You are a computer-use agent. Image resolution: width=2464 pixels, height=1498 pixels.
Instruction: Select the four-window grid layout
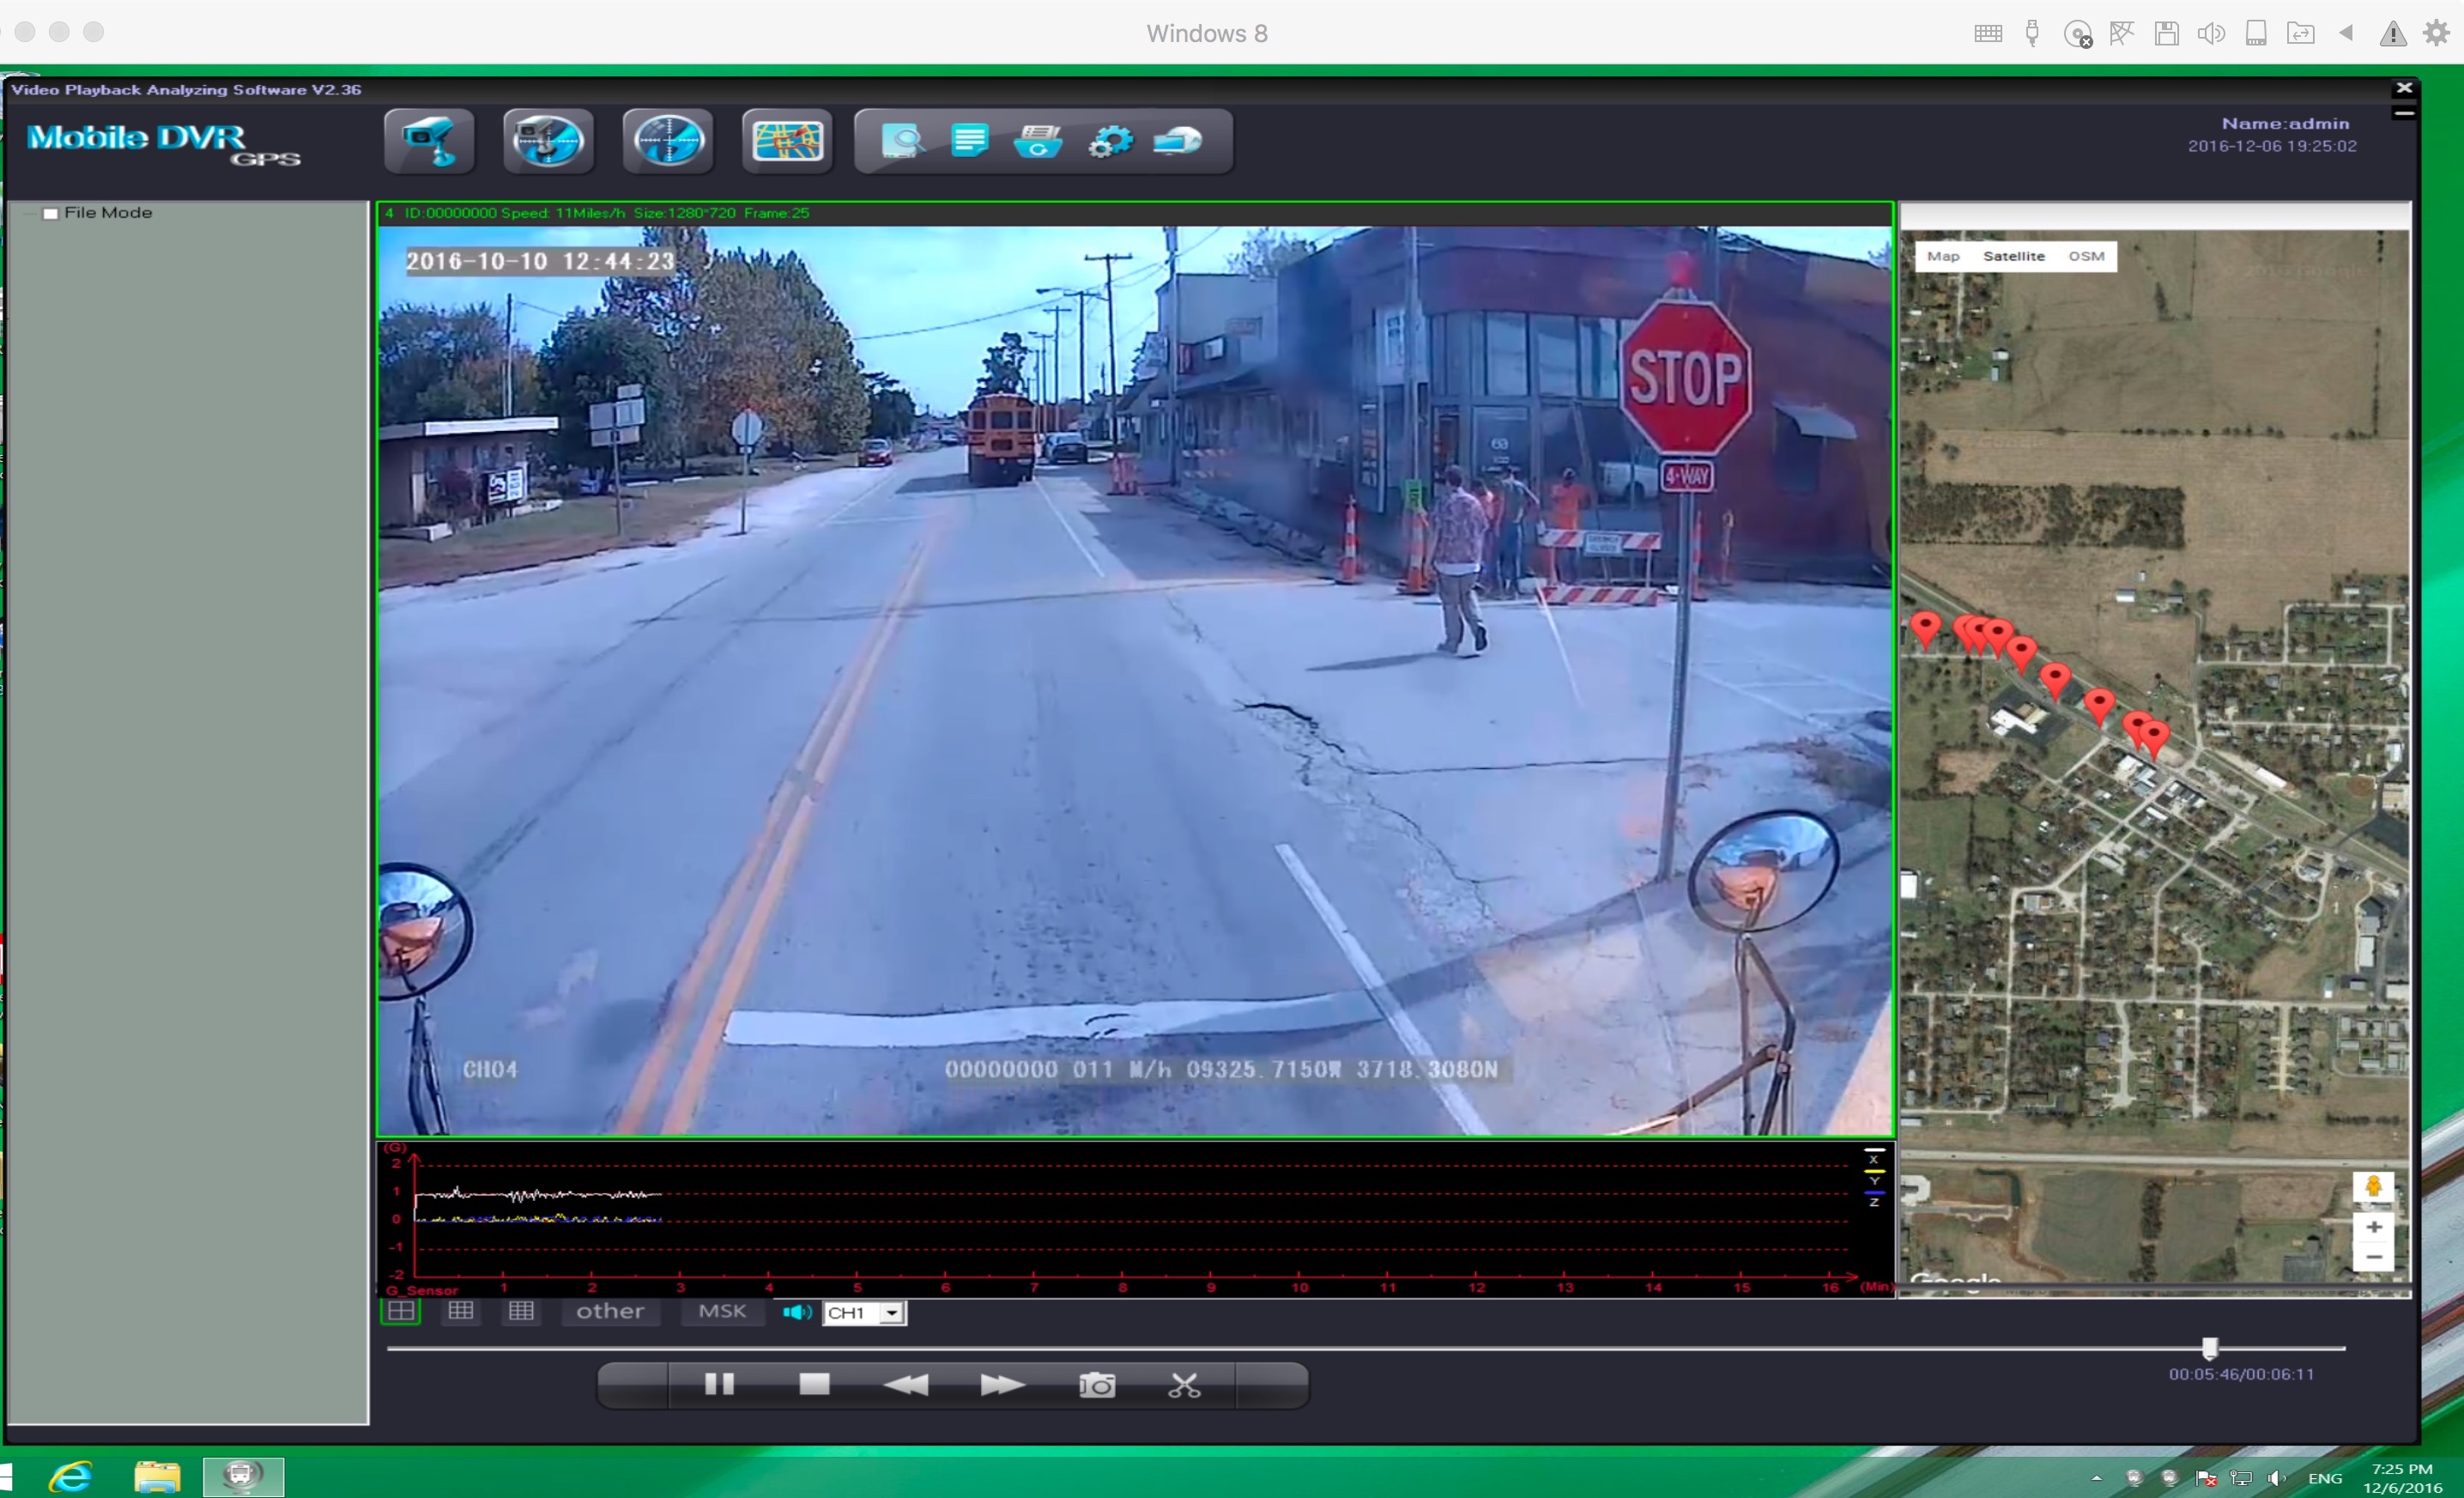coord(401,1311)
